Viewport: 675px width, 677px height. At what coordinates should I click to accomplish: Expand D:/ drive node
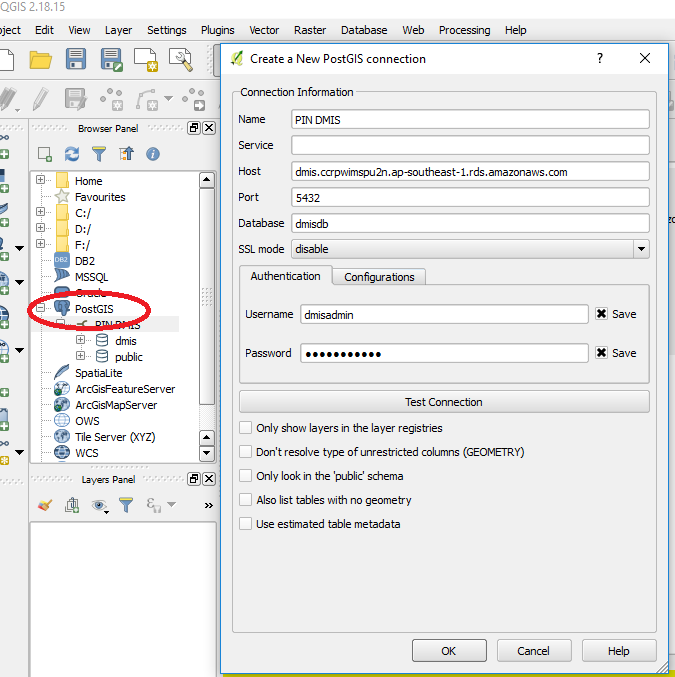coord(40,227)
